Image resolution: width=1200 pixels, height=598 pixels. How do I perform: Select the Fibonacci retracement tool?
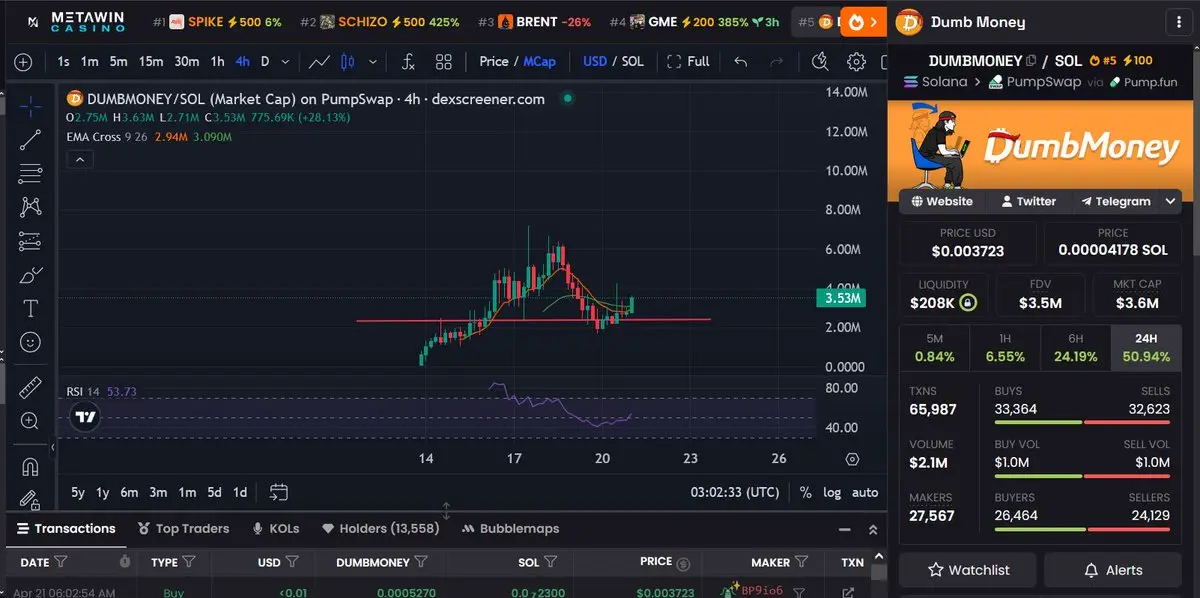click(31, 173)
